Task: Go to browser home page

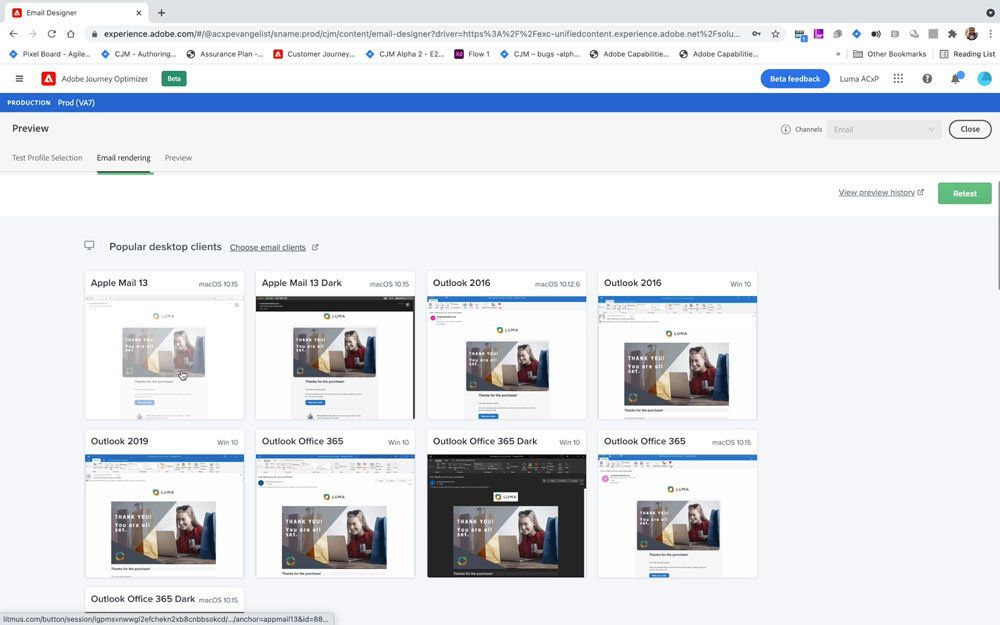Action: coord(71,34)
